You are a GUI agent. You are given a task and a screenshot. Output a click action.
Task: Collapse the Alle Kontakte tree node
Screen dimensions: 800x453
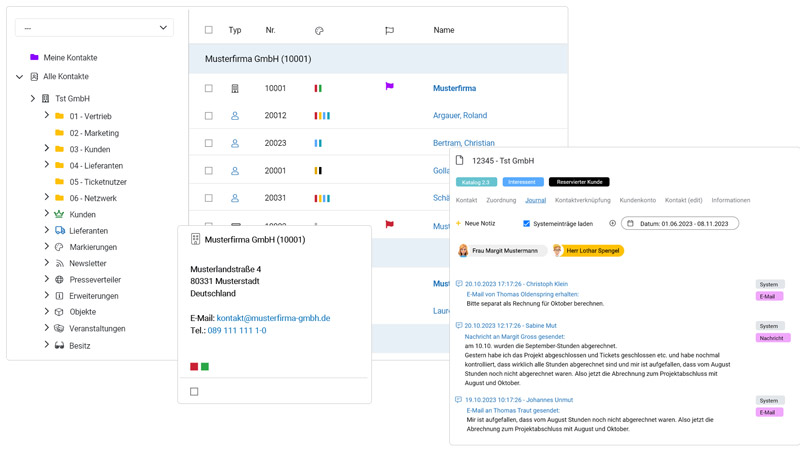coord(19,77)
